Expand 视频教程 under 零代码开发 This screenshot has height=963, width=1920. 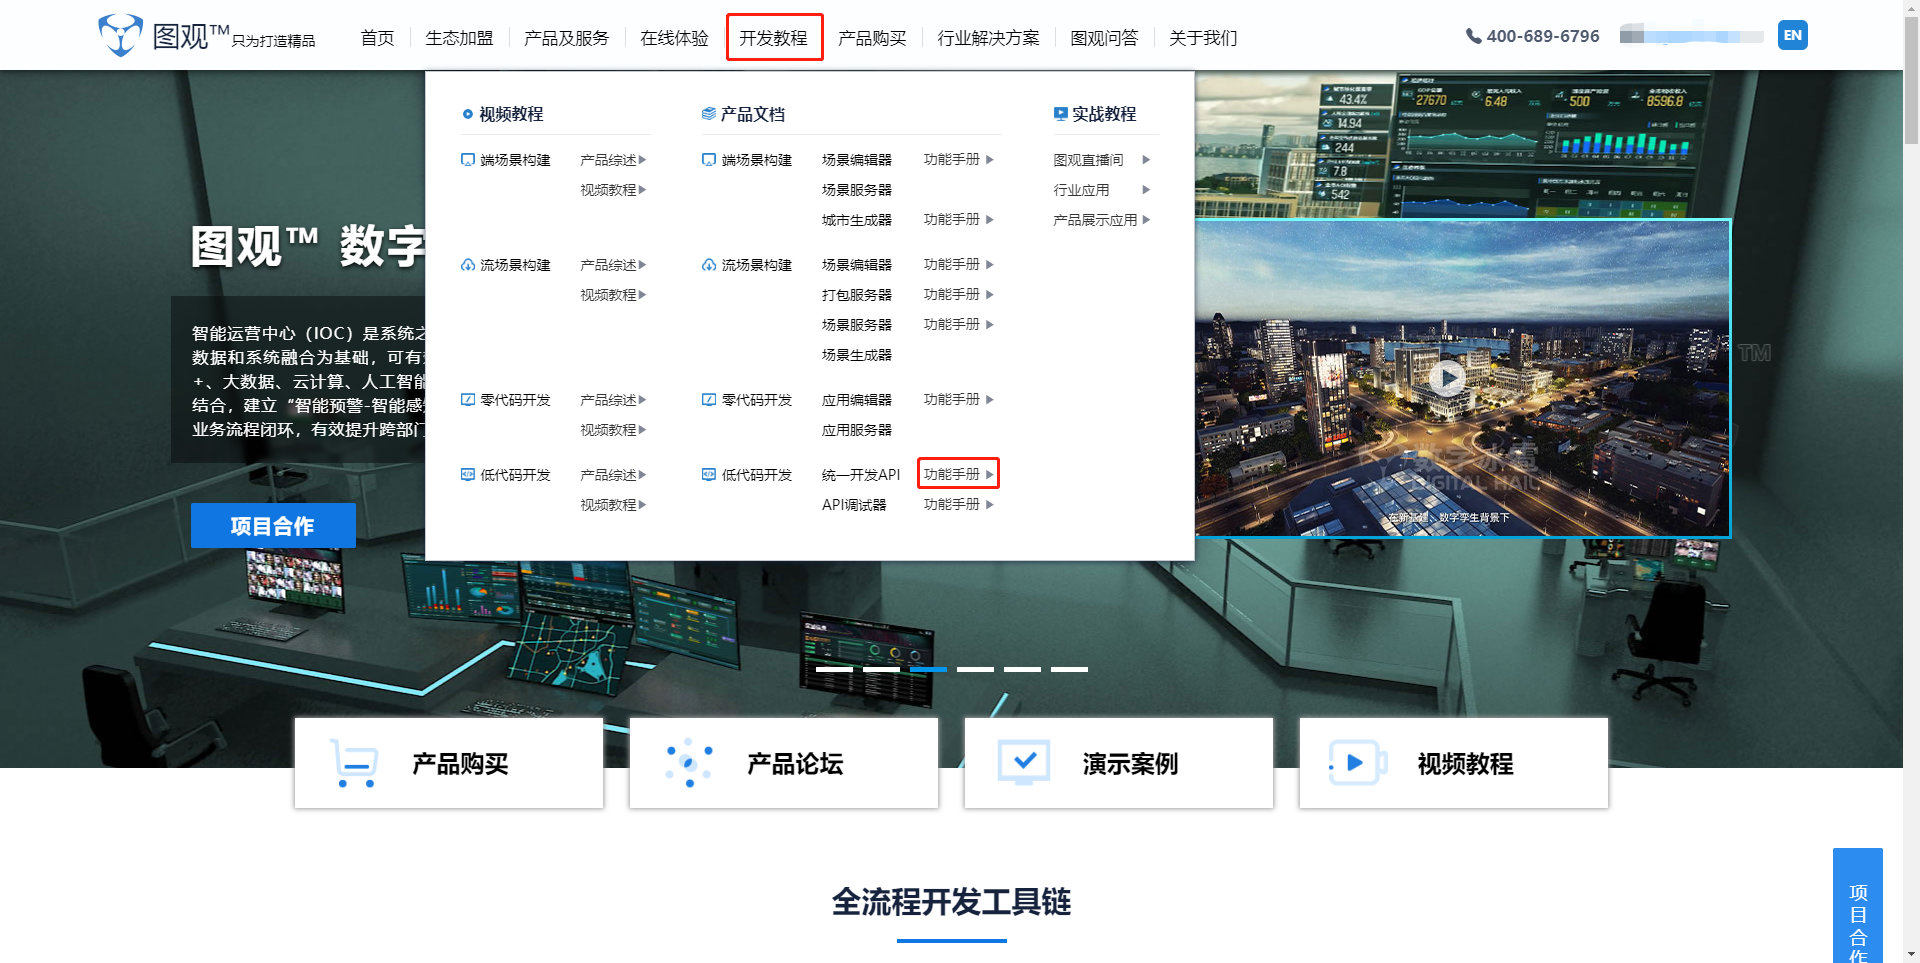pos(613,430)
